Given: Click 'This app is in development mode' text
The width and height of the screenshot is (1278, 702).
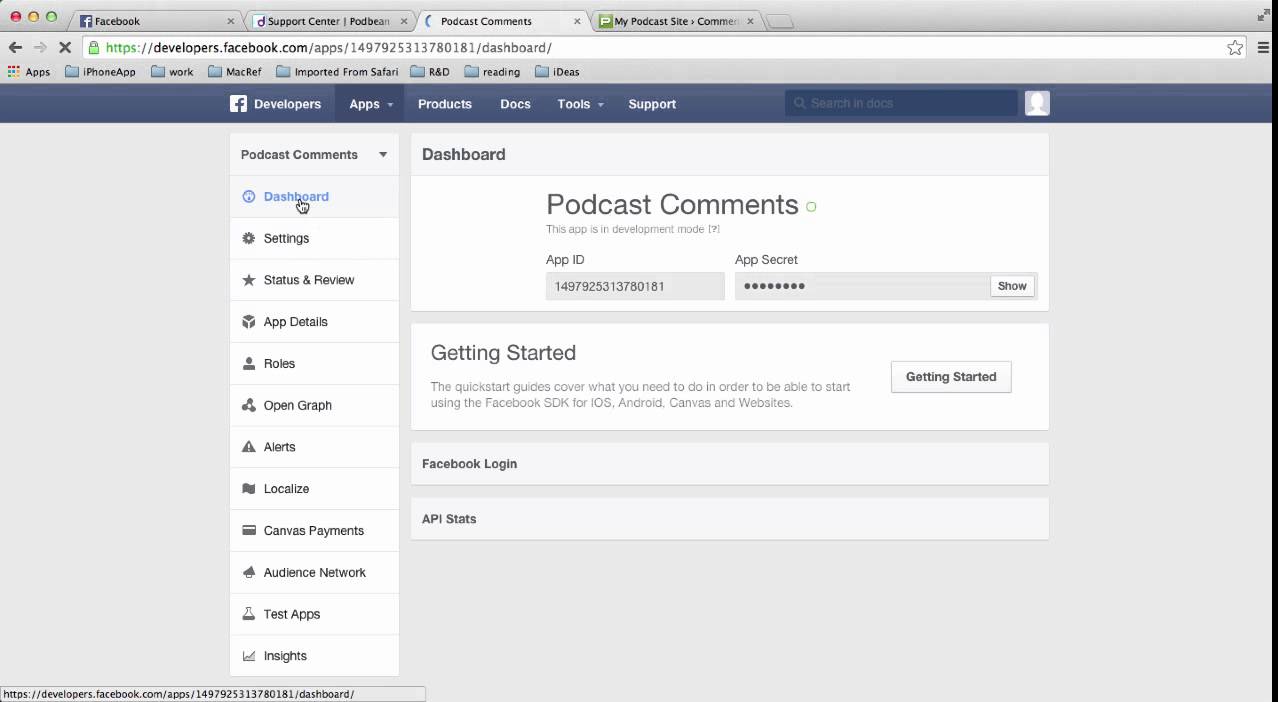Looking at the screenshot, I should point(625,229).
